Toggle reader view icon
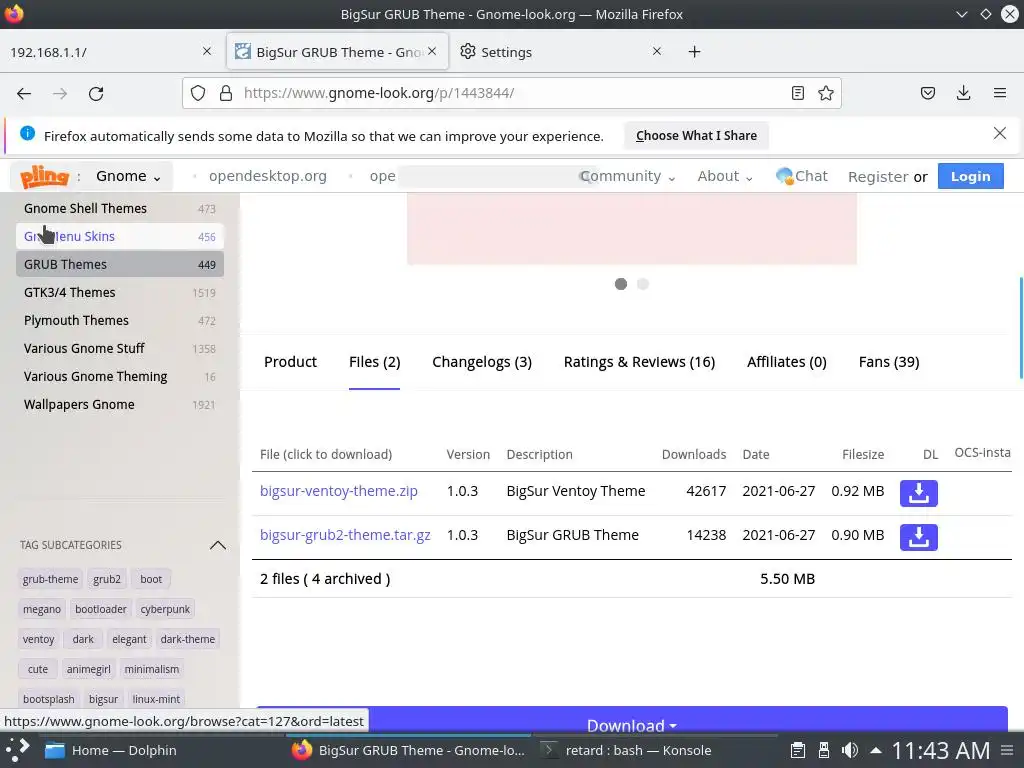The width and height of the screenshot is (1024, 768). pos(797,93)
